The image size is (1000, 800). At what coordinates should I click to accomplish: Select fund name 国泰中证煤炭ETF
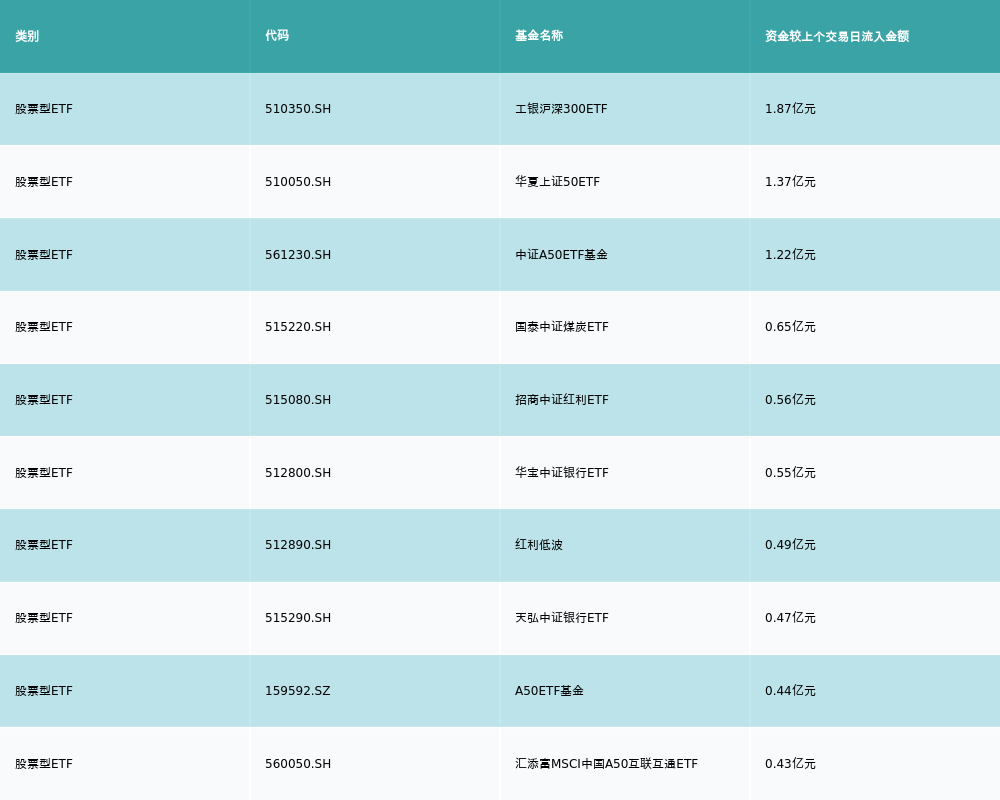562,327
